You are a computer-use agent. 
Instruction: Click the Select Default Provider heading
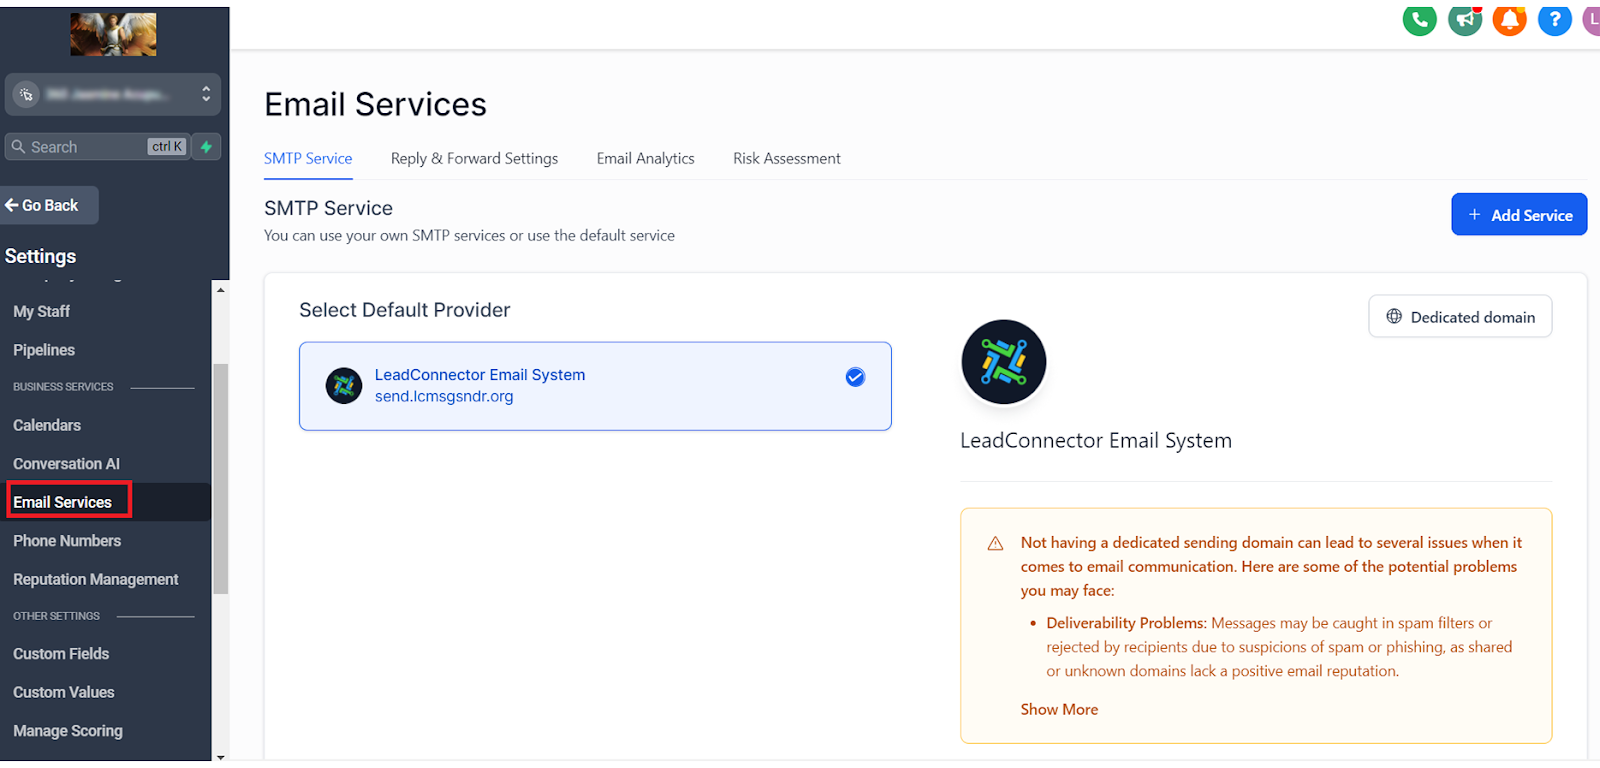pyautogui.click(x=405, y=310)
